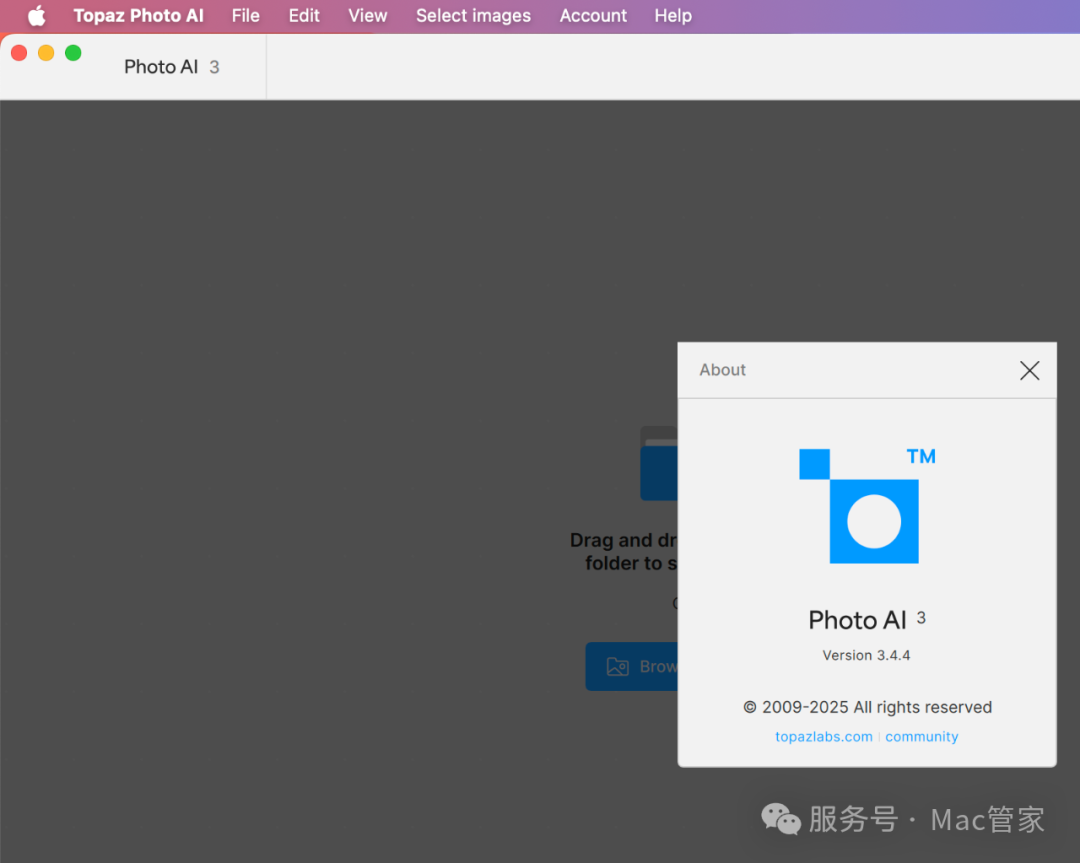Open the community link
This screenshot has height=863, width=1080.
click(x=921, y=737)
